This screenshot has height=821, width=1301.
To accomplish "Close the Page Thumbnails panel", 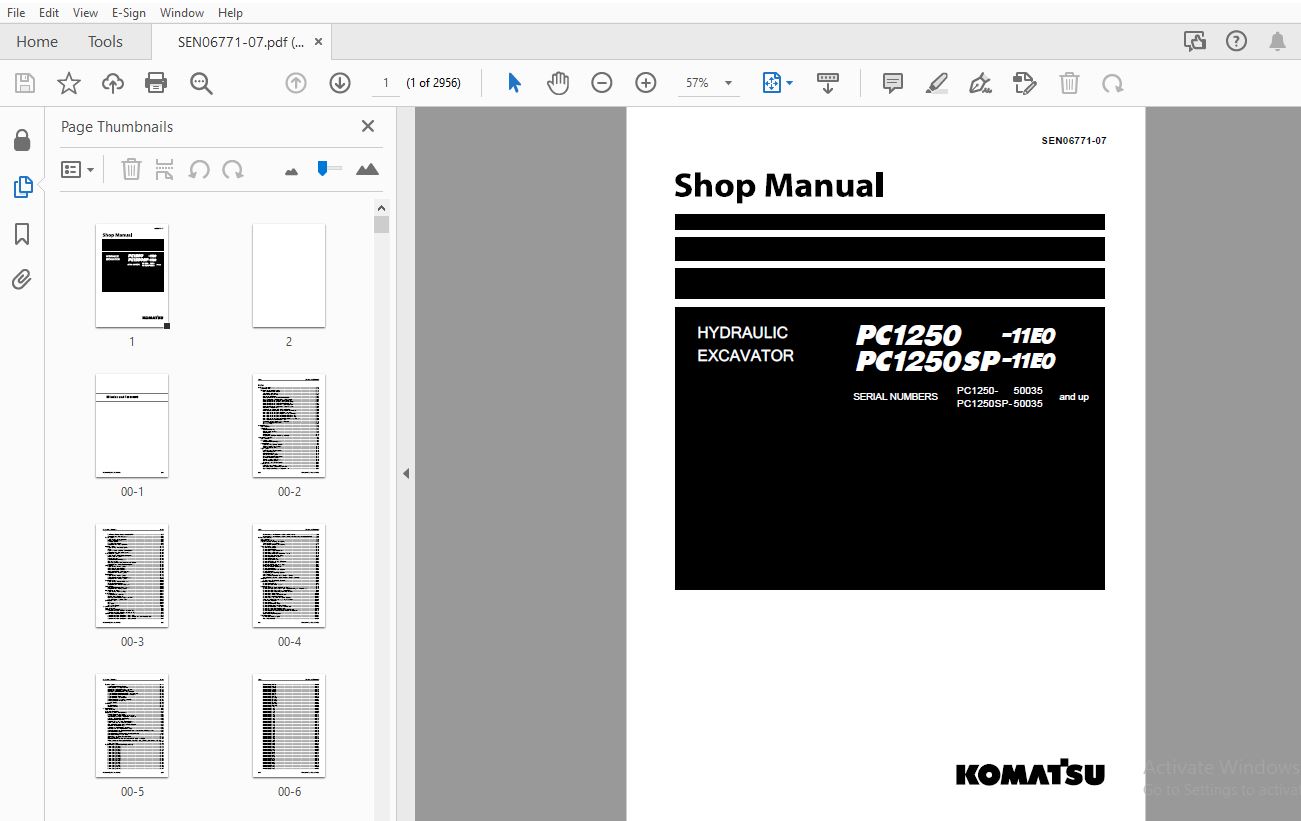I will point(368,126).
